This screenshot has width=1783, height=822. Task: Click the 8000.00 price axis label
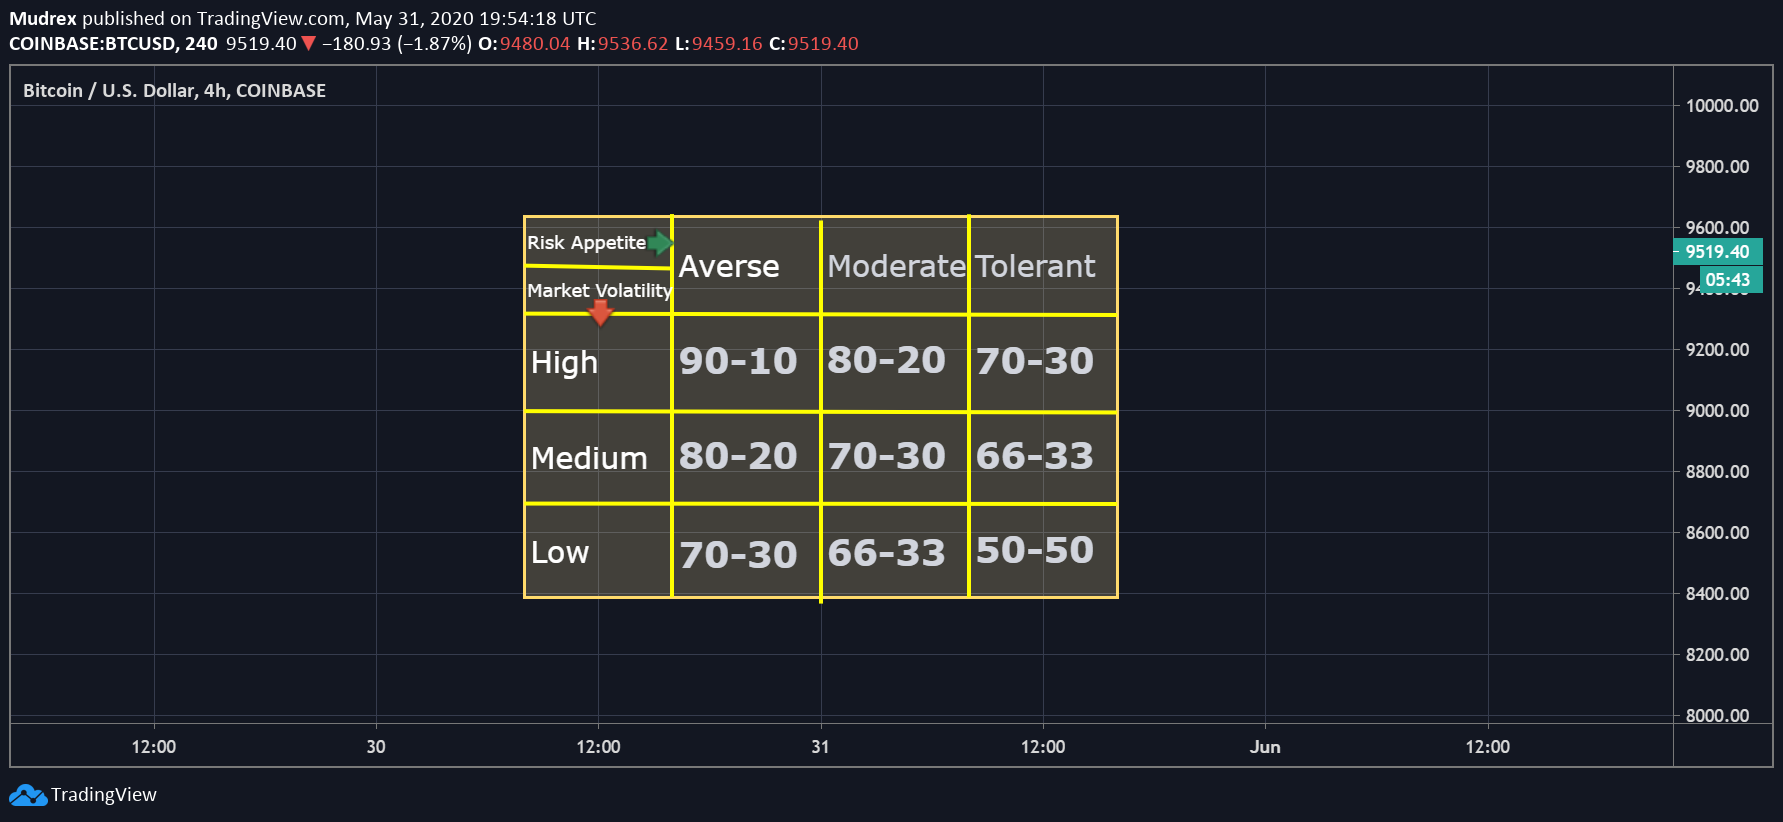click(1717, 716)
